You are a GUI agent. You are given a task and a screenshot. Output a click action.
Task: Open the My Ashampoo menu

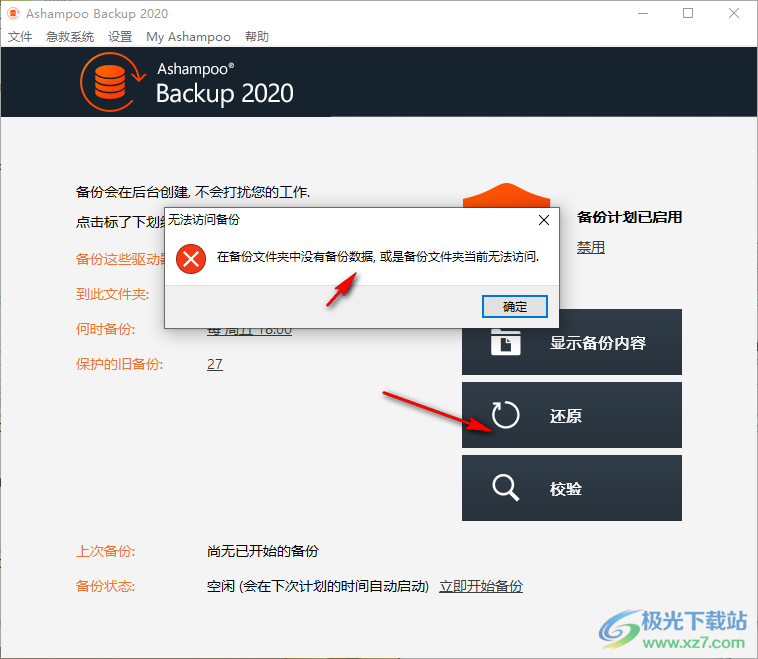click(x=189, y=37)
